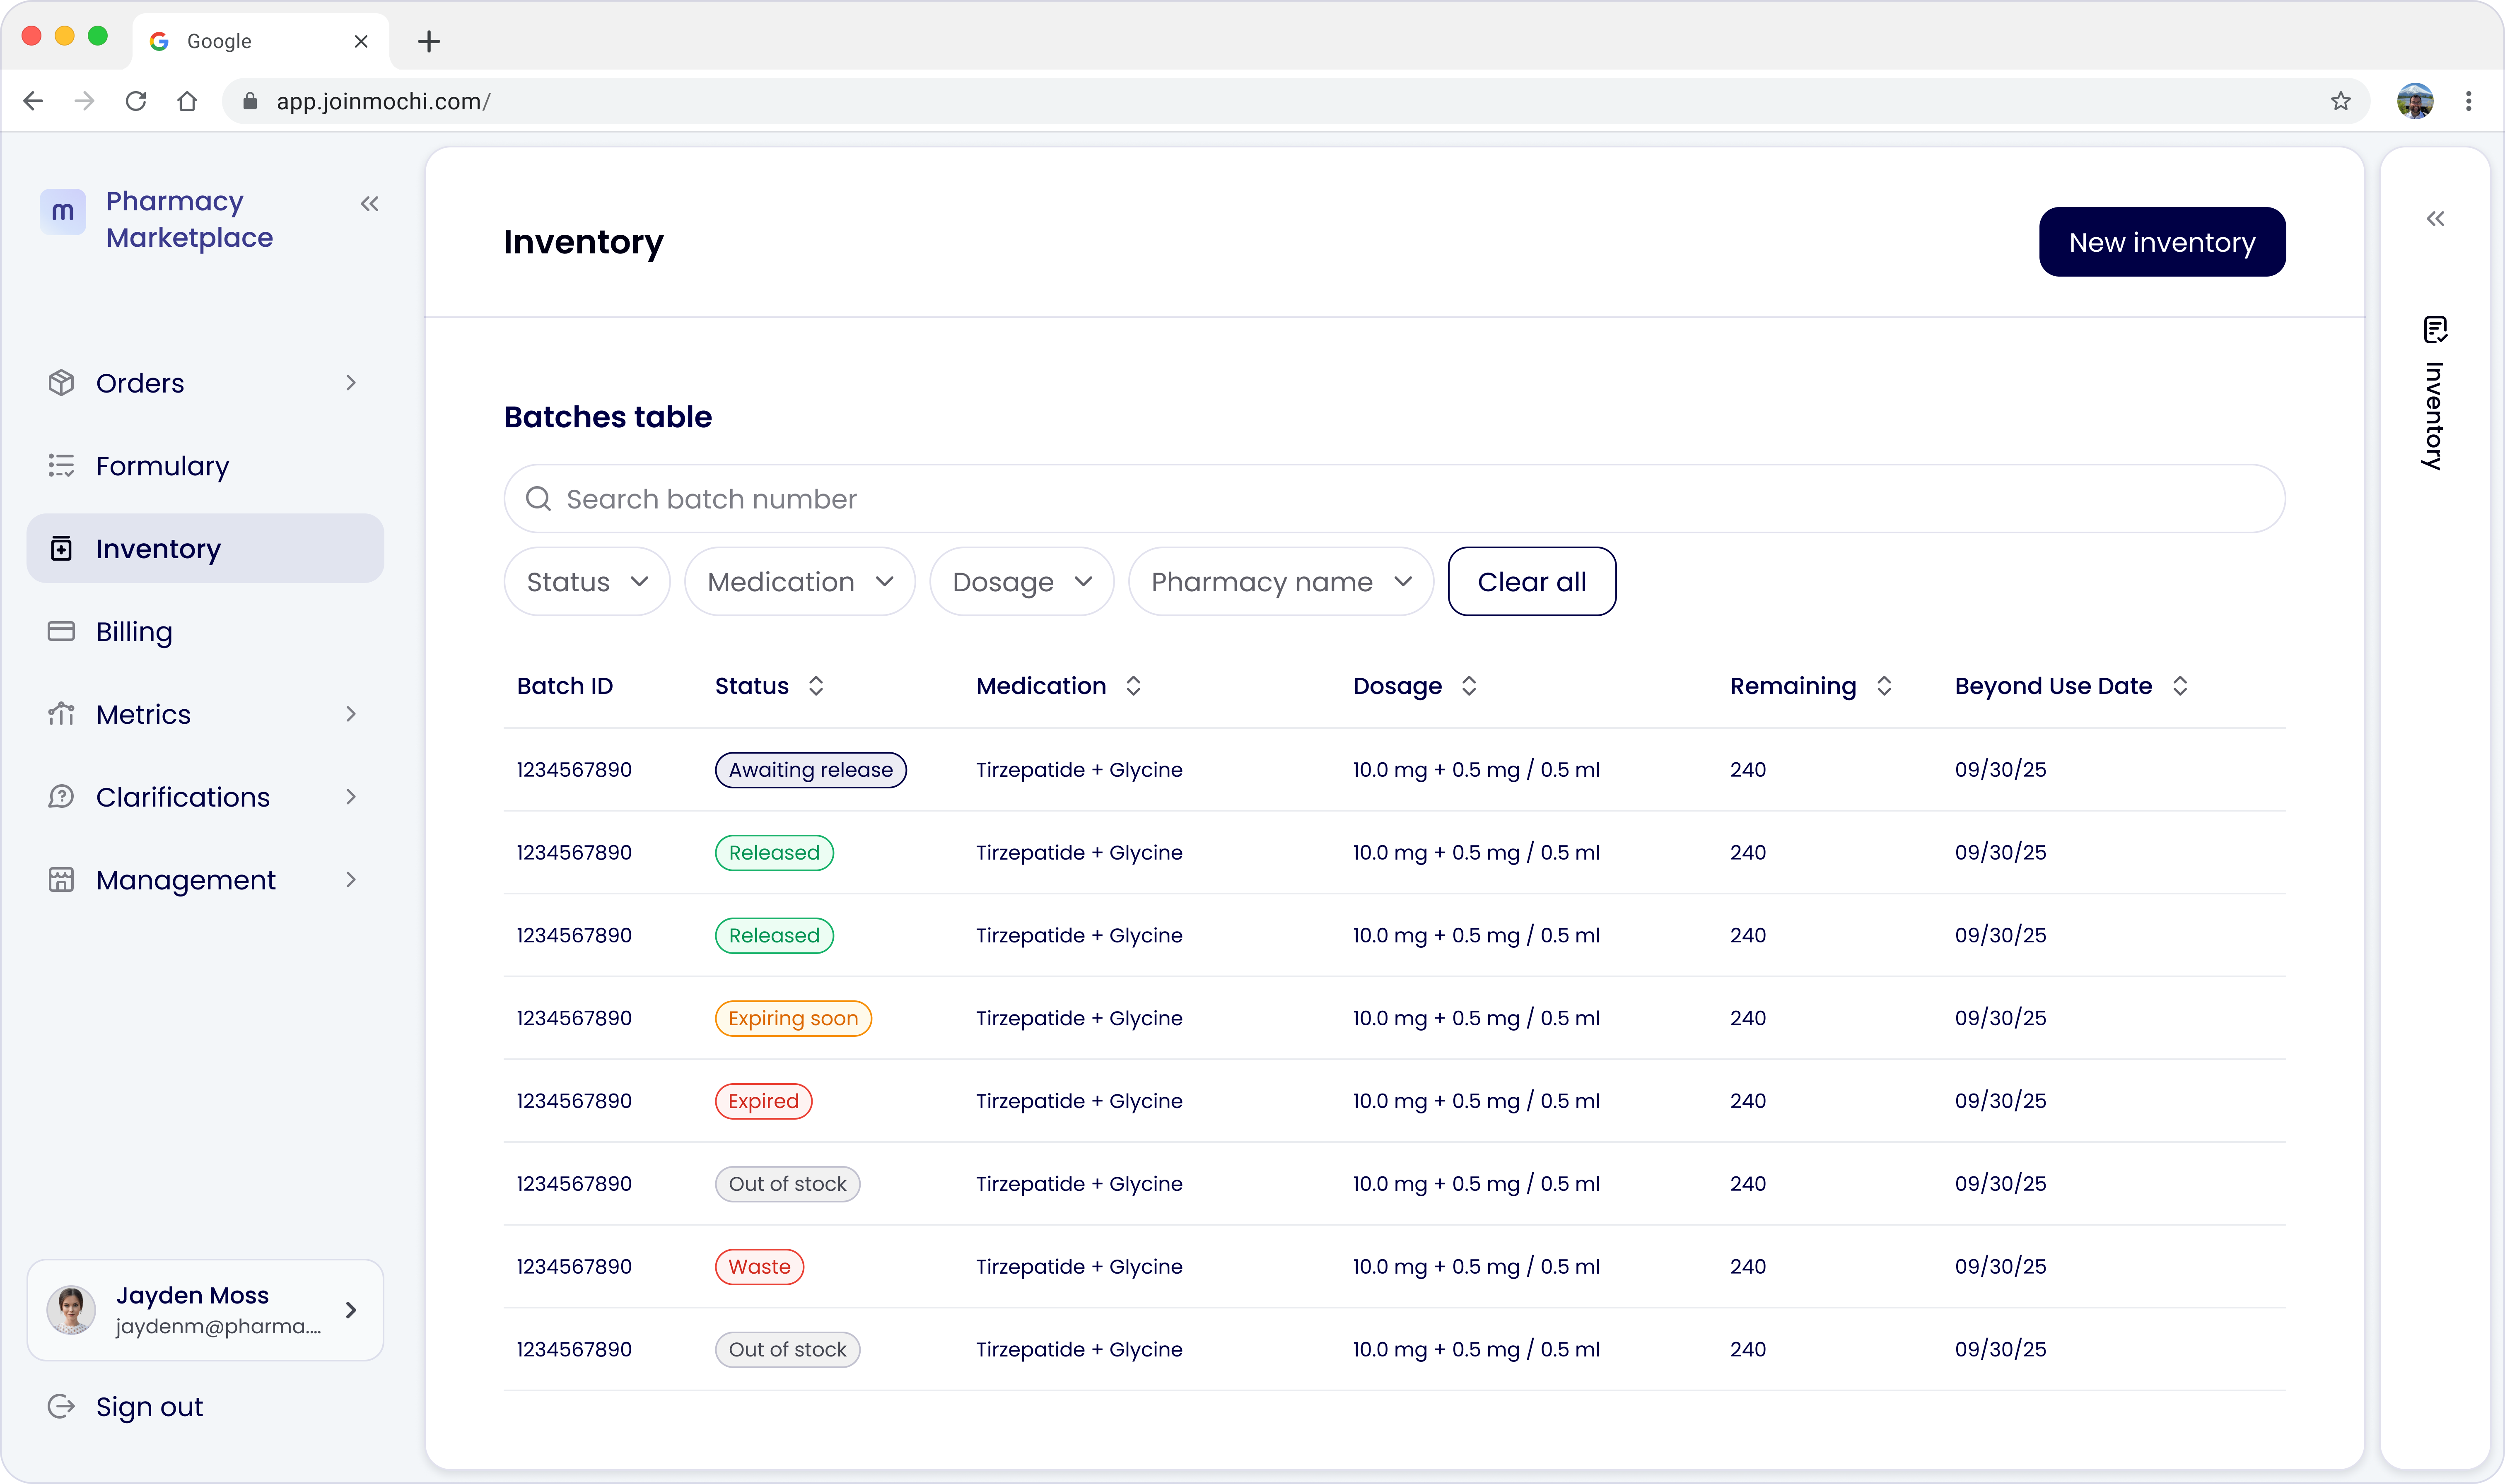This screenshot has width=2505, height=1484.
Task: Click the Sign out arrow icon
Action: click(x=61, y=1407)
